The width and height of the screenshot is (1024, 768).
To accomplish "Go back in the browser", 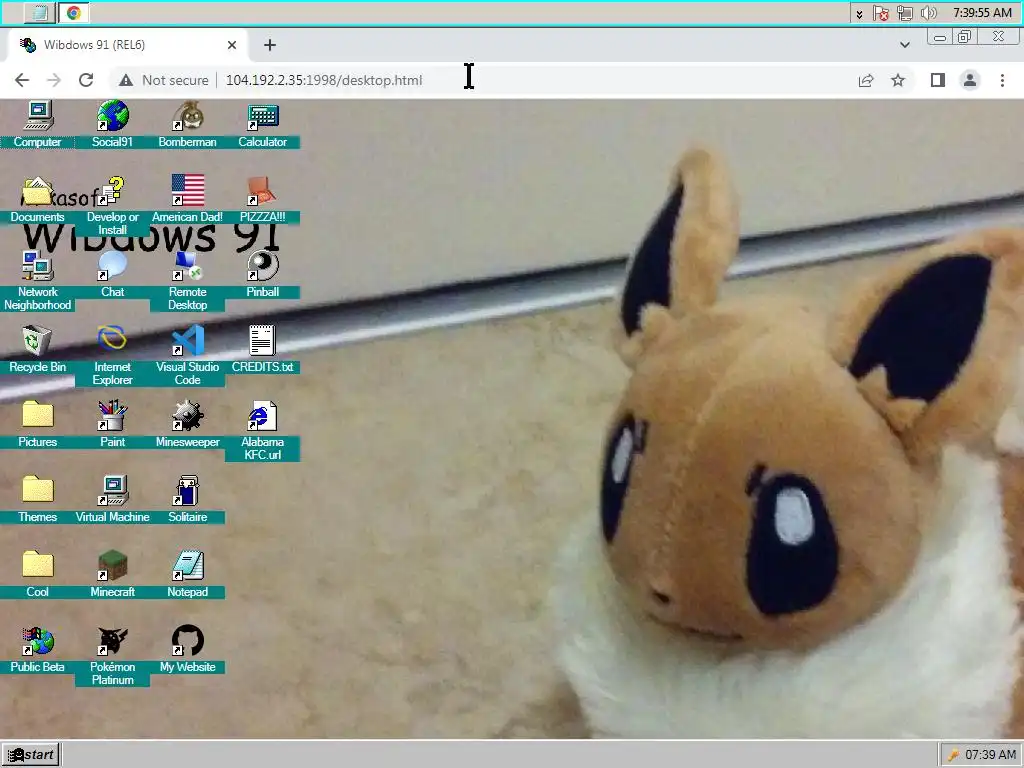I will pyautogui.click(x=22, y=80).
